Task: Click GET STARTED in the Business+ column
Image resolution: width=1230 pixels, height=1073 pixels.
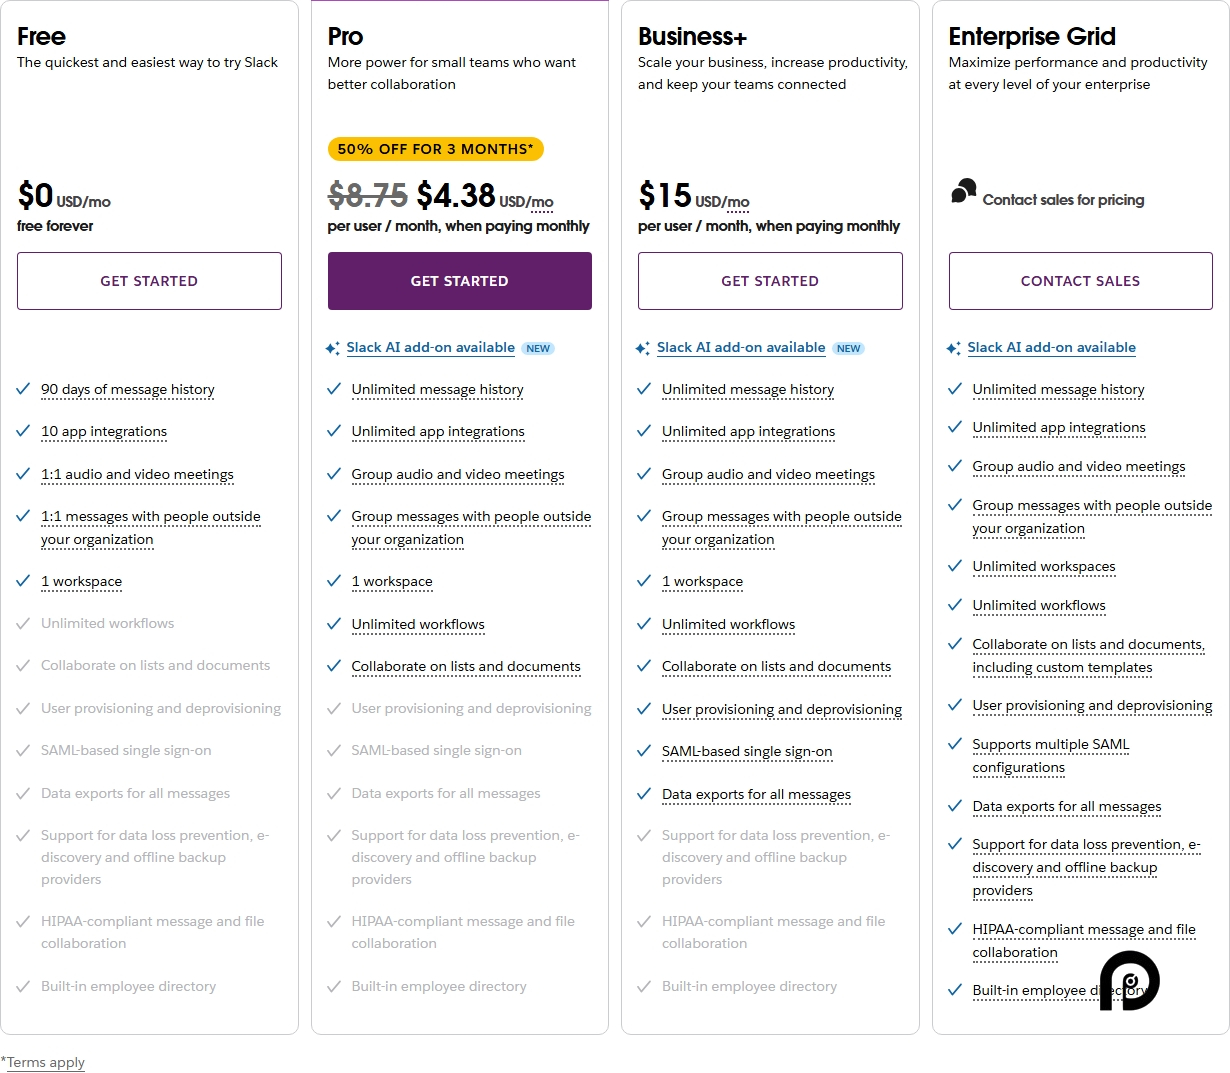Action: 770,281
